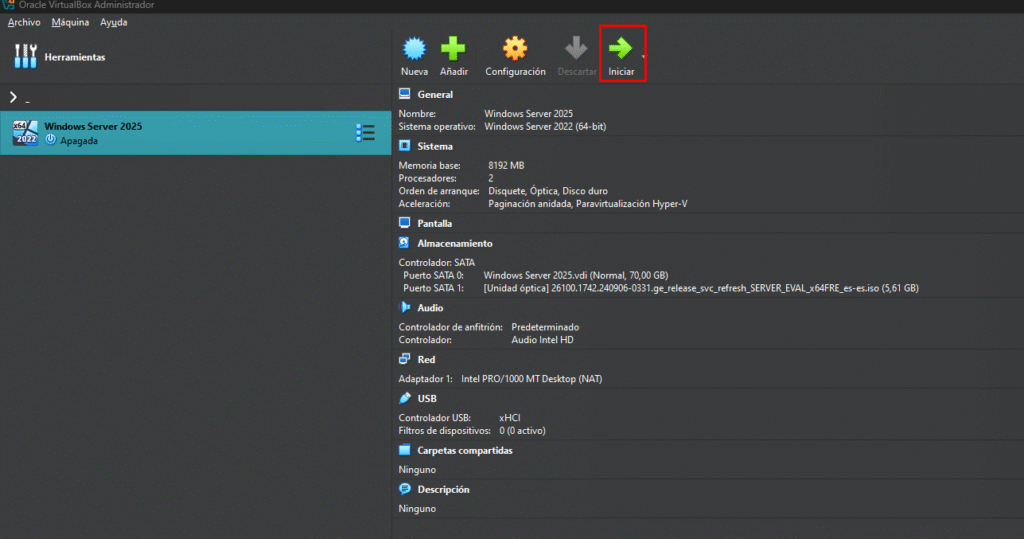Click 'Ninguno' under Carpetas compartidas
Screen dimensions: 1024x539
coord(417,470)
